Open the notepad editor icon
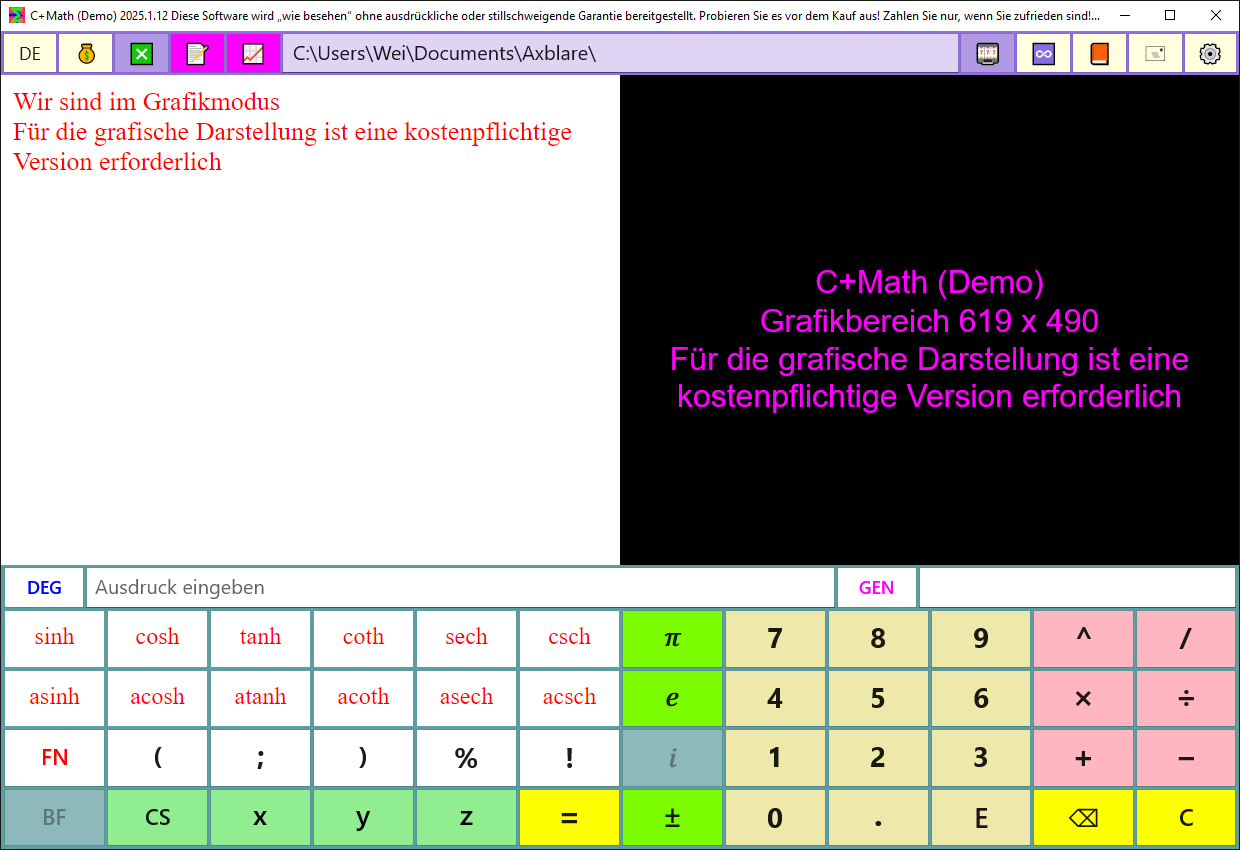The image size is (1240, 850). [198, 54]
